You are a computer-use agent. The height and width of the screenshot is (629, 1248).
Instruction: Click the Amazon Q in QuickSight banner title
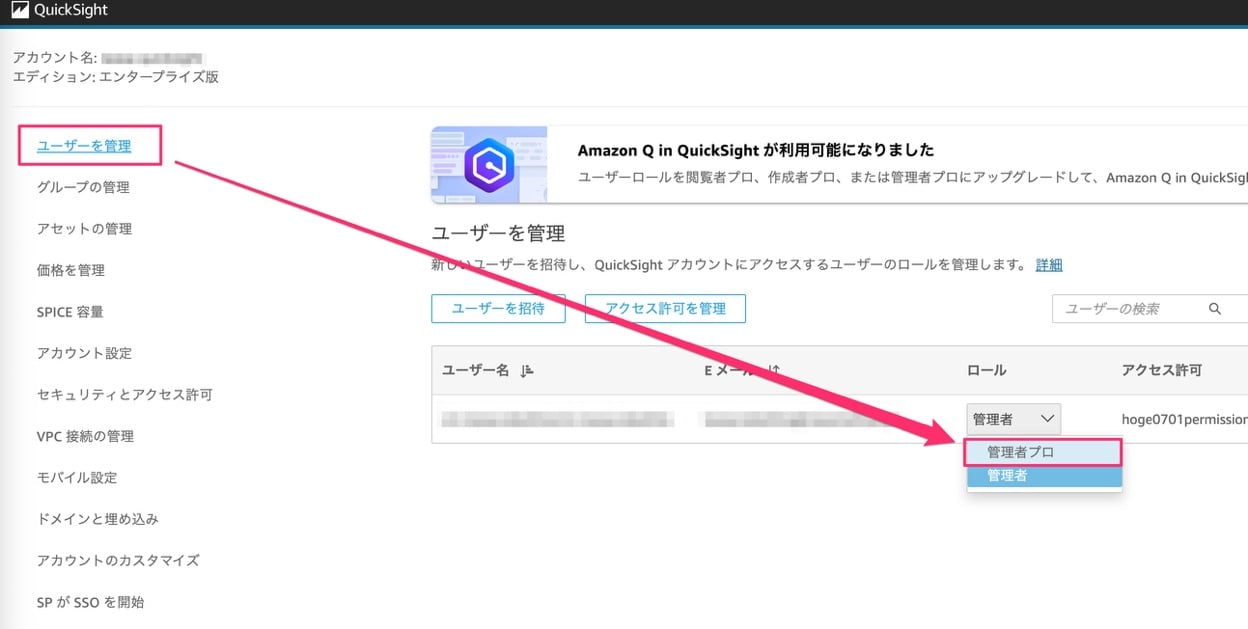pyautogui.click(x=756, y=150)
